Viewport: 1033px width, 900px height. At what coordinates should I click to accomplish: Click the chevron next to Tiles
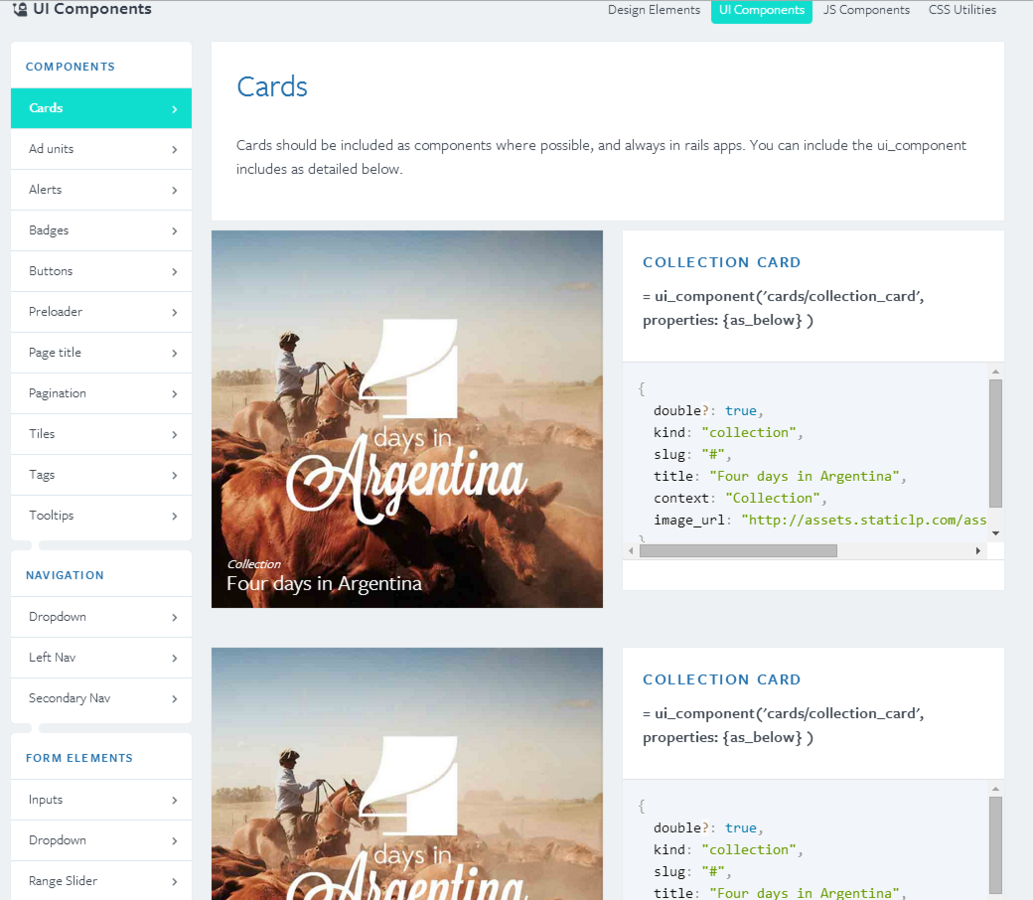click(x=175, y=435)
